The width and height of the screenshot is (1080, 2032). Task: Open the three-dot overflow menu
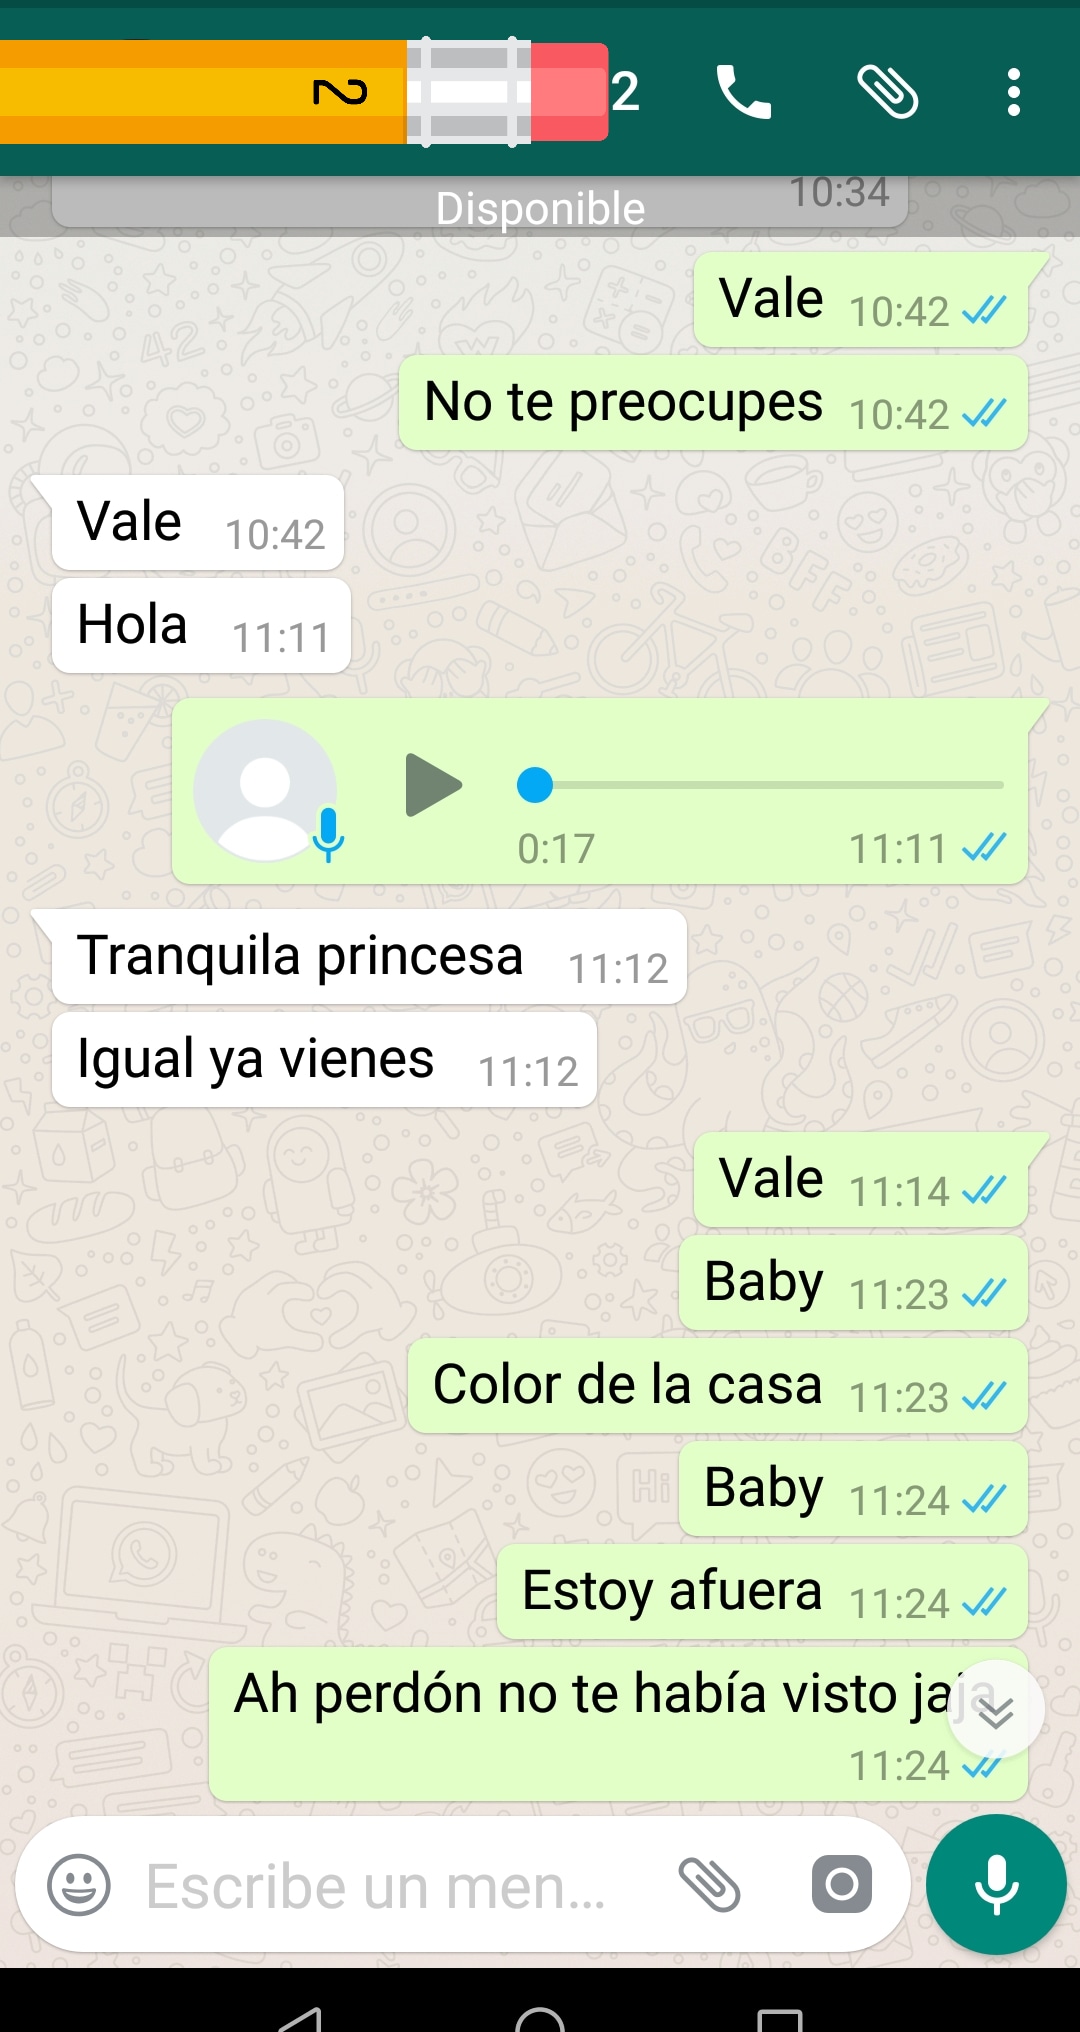pyautogui.click(x=1014, y=92)
